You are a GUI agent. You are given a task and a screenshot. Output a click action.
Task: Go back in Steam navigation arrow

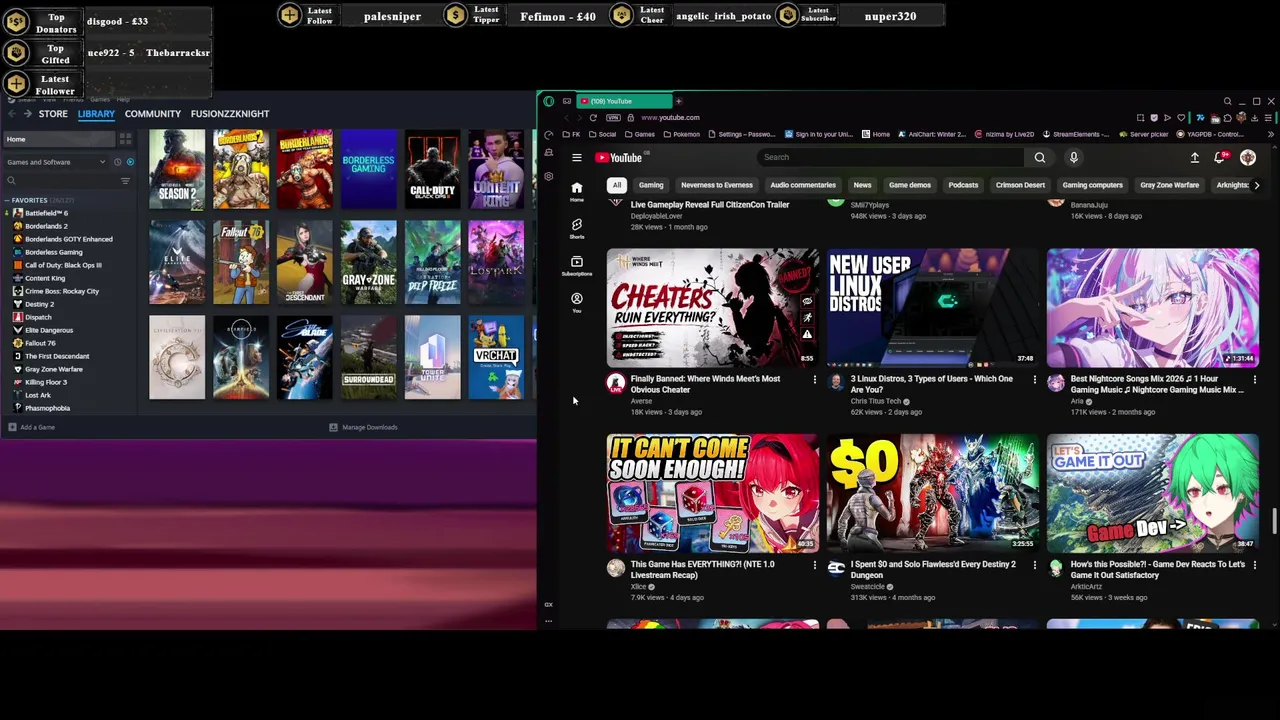(x=13, y=114)
